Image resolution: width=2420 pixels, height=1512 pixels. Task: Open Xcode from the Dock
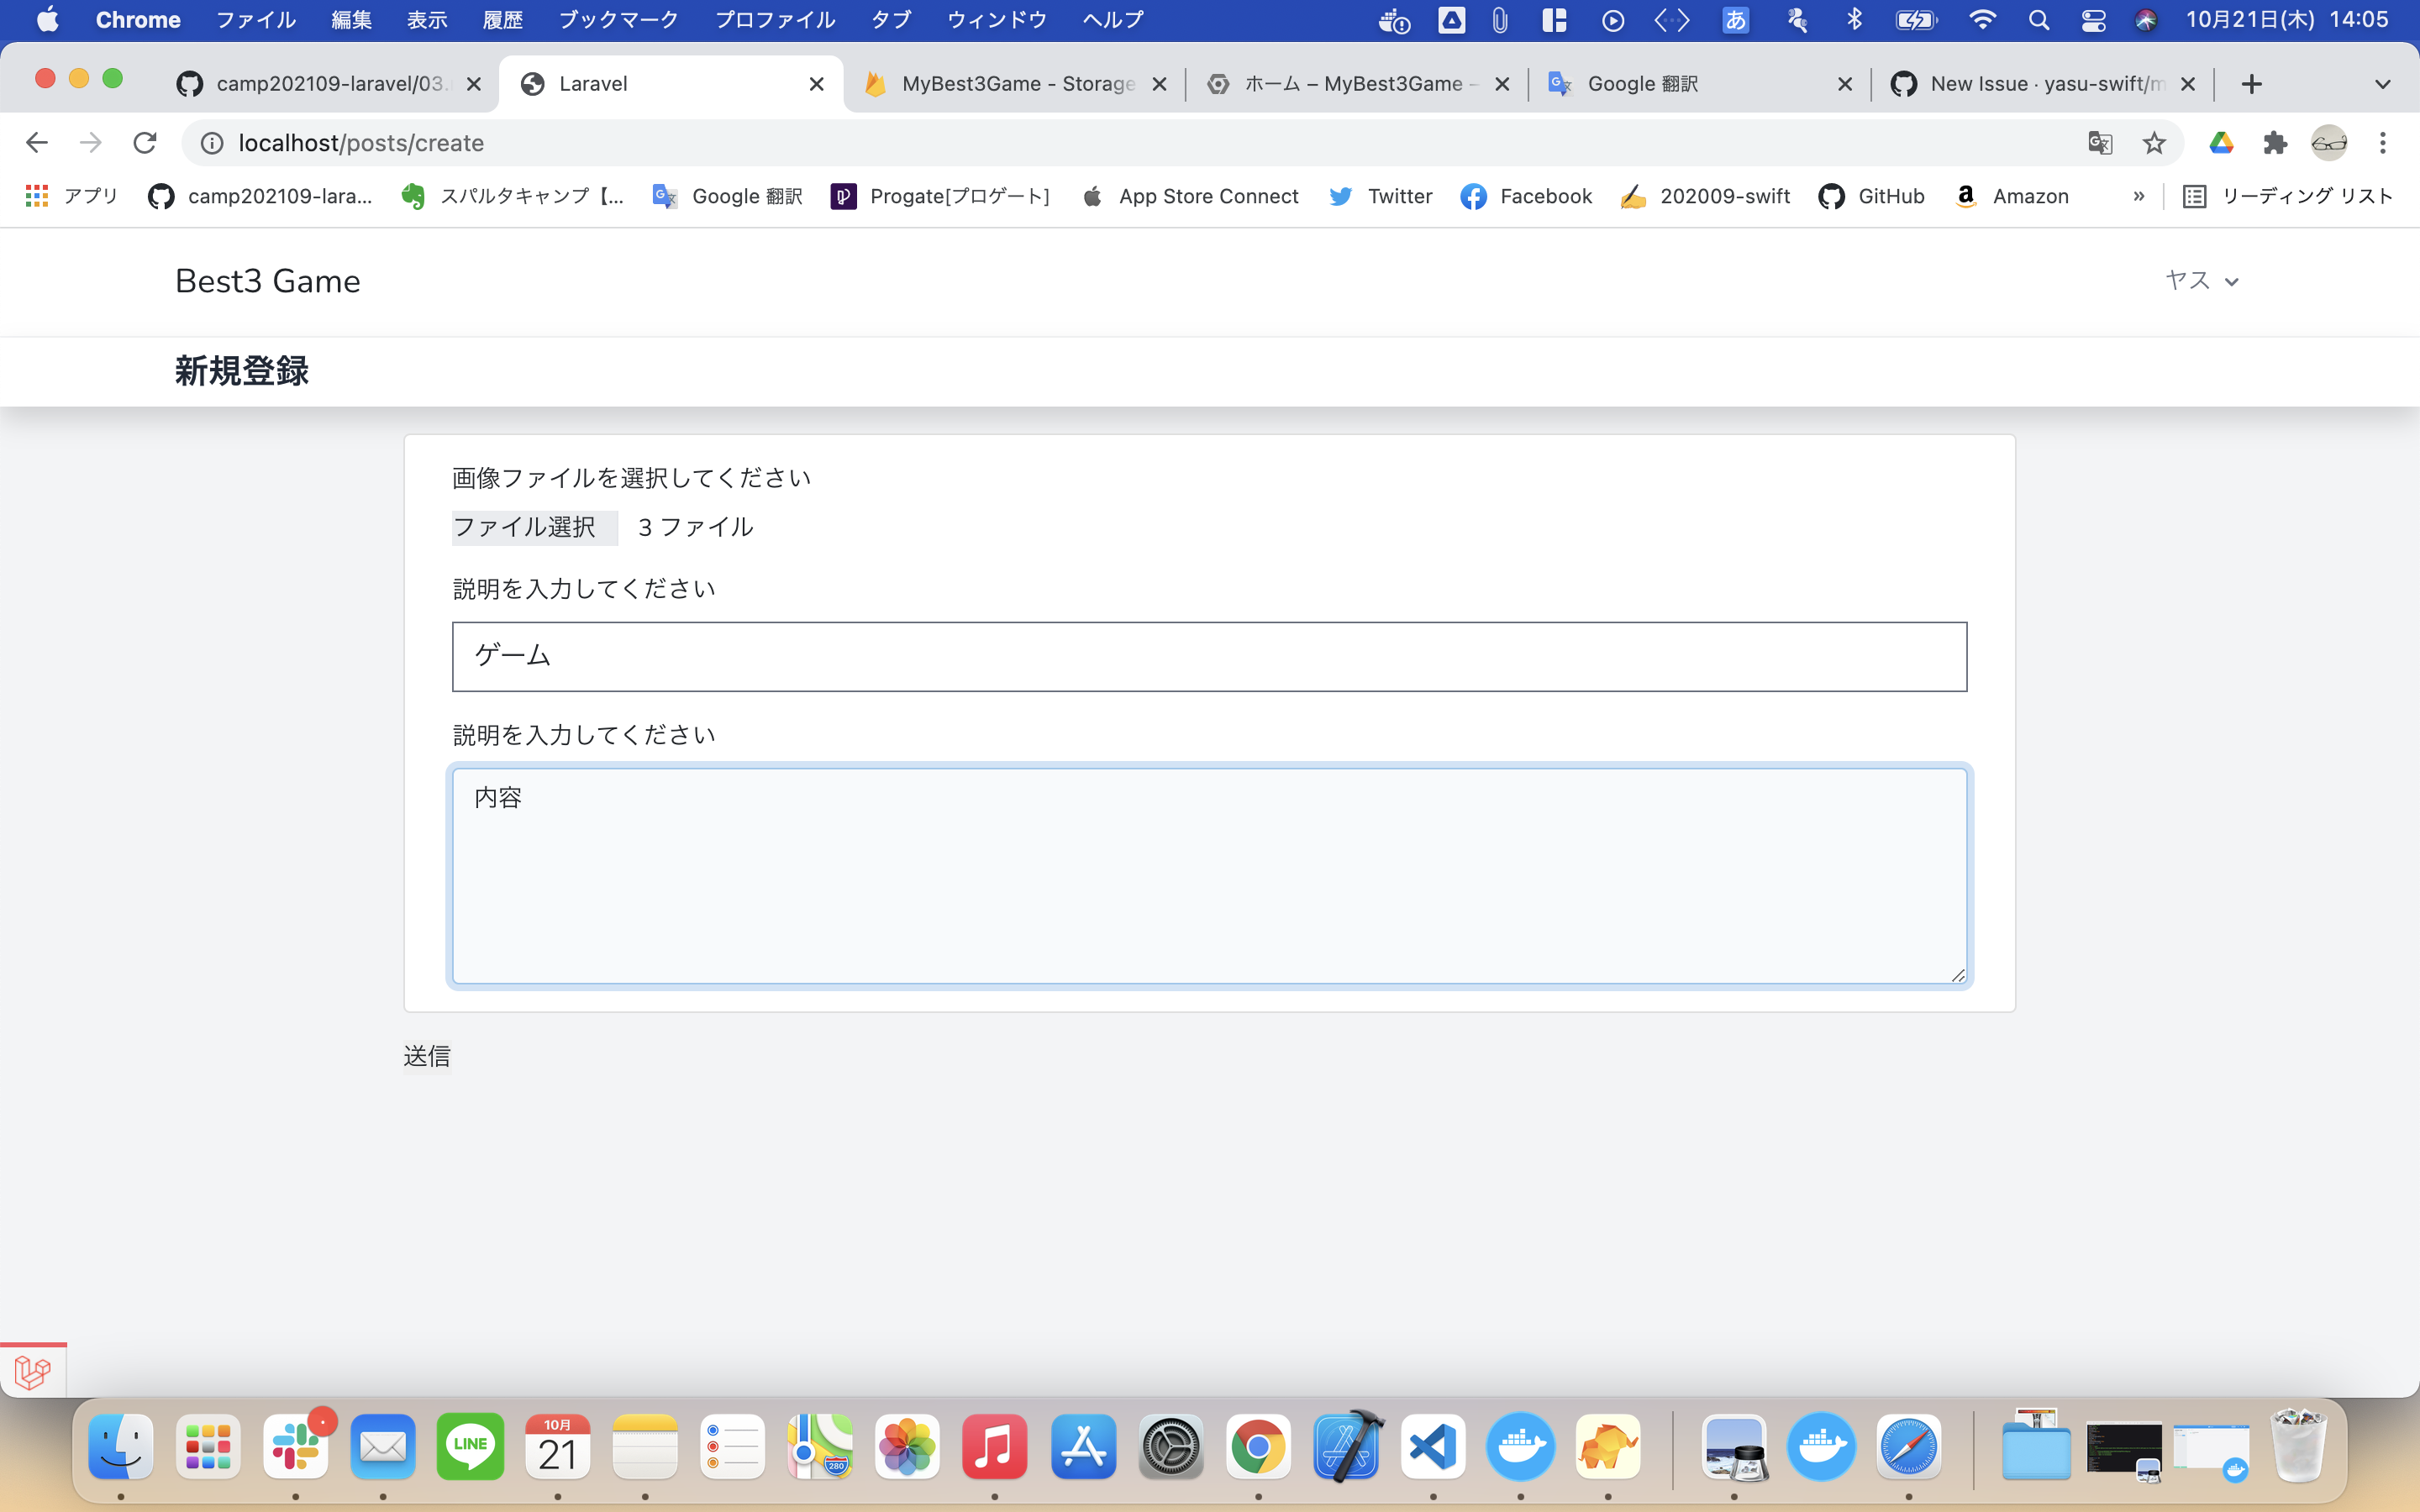point(1346,1446)
